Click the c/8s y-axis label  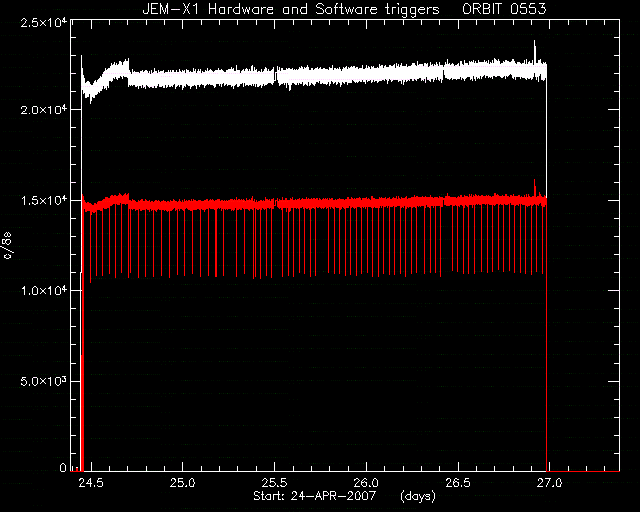pos(8,245)
